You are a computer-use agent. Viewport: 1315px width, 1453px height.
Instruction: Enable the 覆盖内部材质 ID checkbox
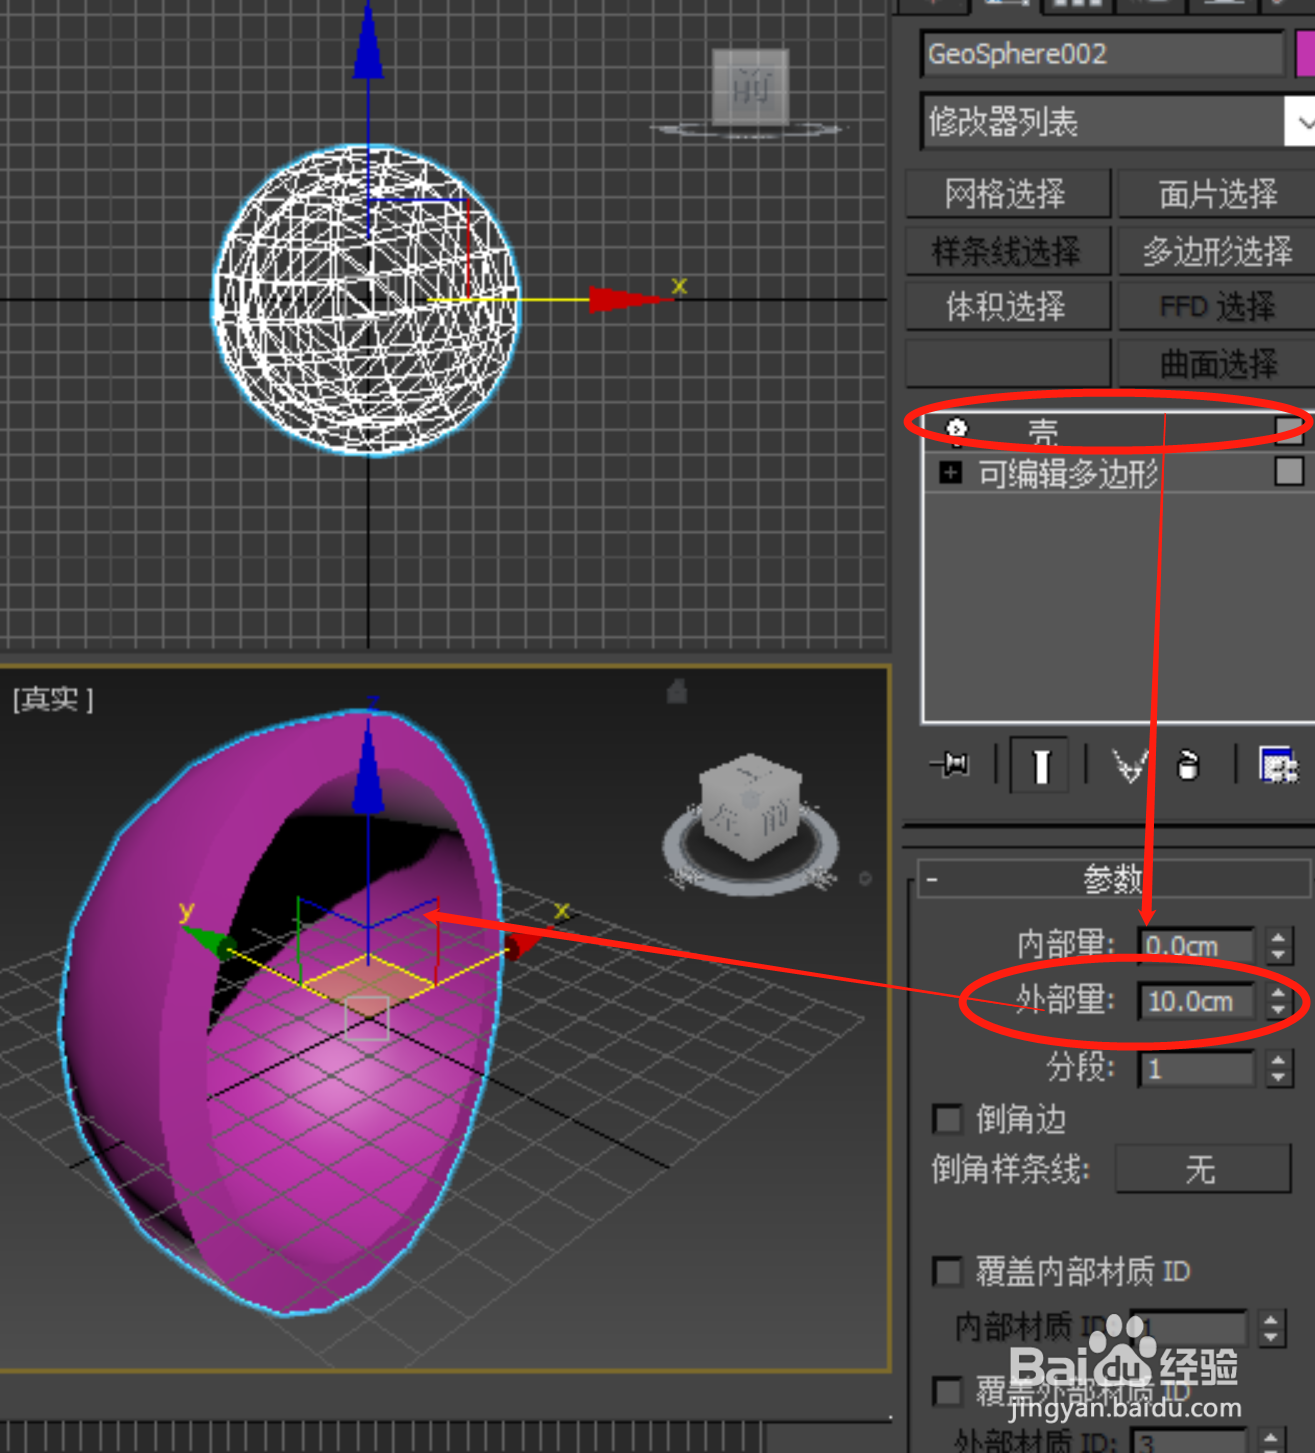947,1271
